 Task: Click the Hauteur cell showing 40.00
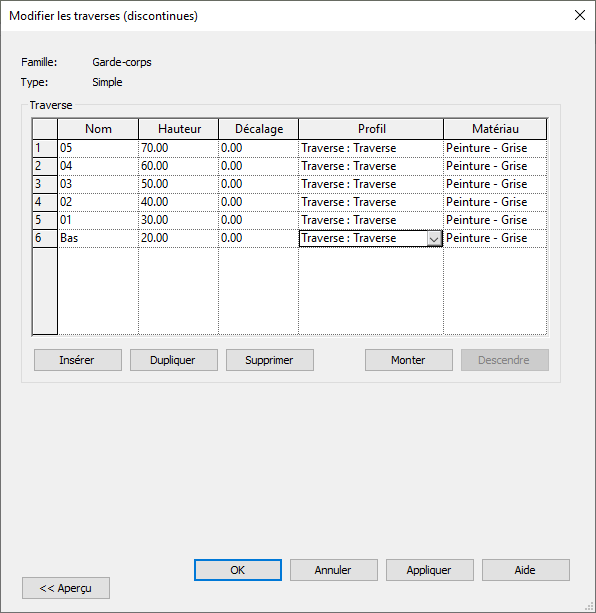click(179, 202)
